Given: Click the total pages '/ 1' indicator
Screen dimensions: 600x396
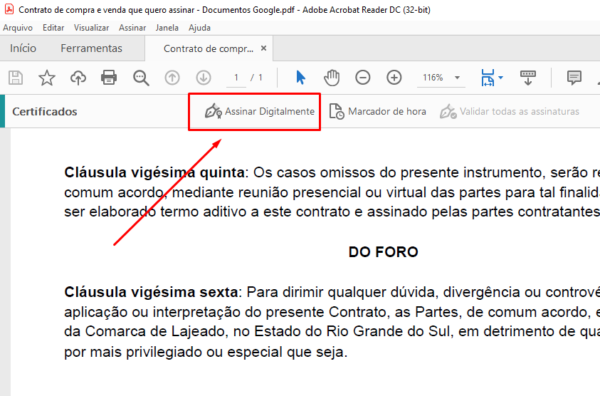Looking at the screenshot, I should tap(257, 78).
